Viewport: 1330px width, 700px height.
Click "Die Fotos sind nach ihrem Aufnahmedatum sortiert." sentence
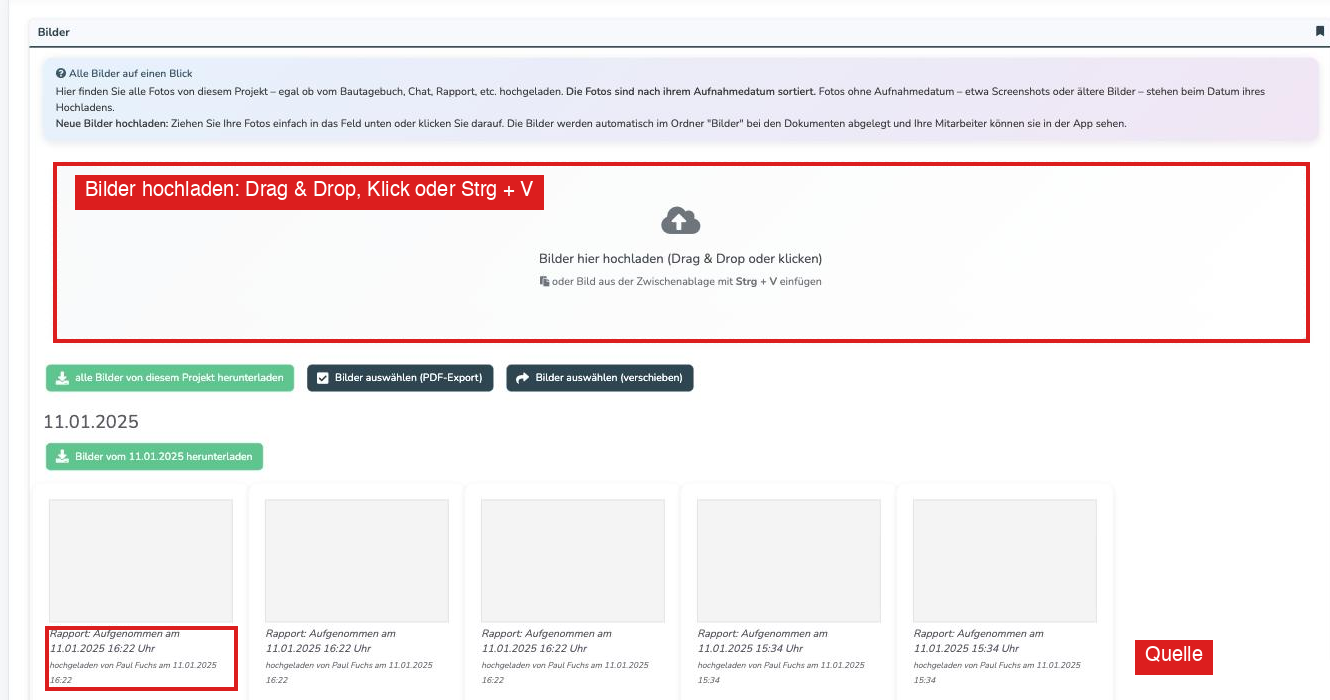click(690, 91)
